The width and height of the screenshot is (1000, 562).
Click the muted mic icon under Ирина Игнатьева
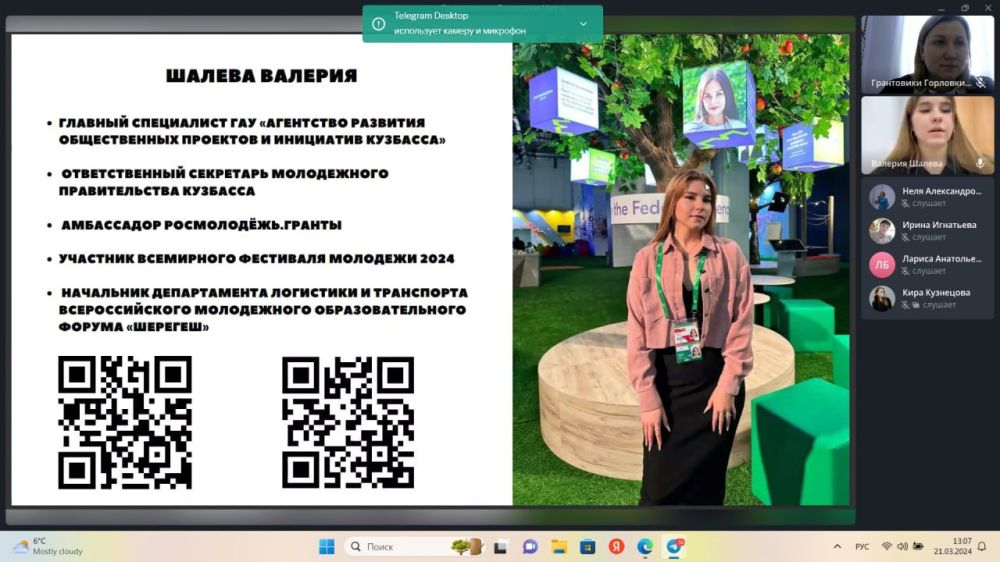pos(905,237)
